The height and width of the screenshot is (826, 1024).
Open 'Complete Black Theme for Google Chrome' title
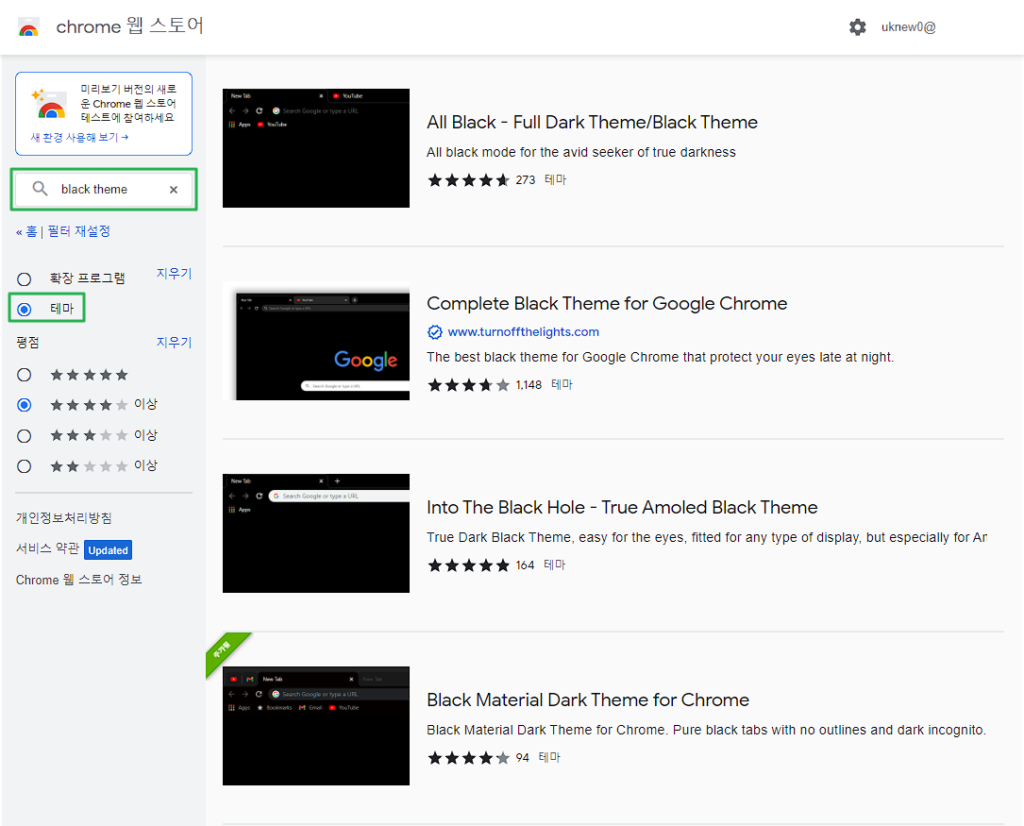pyautogui.click(x=607, y=304)
